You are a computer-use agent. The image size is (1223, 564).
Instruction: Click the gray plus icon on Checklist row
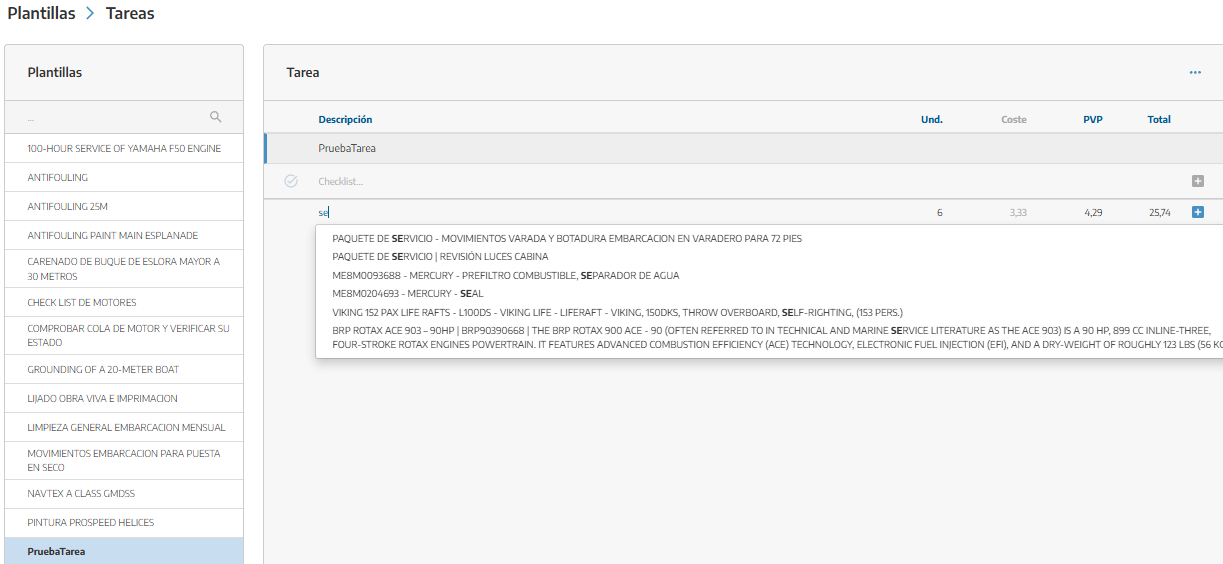[x=1198, y=181]
